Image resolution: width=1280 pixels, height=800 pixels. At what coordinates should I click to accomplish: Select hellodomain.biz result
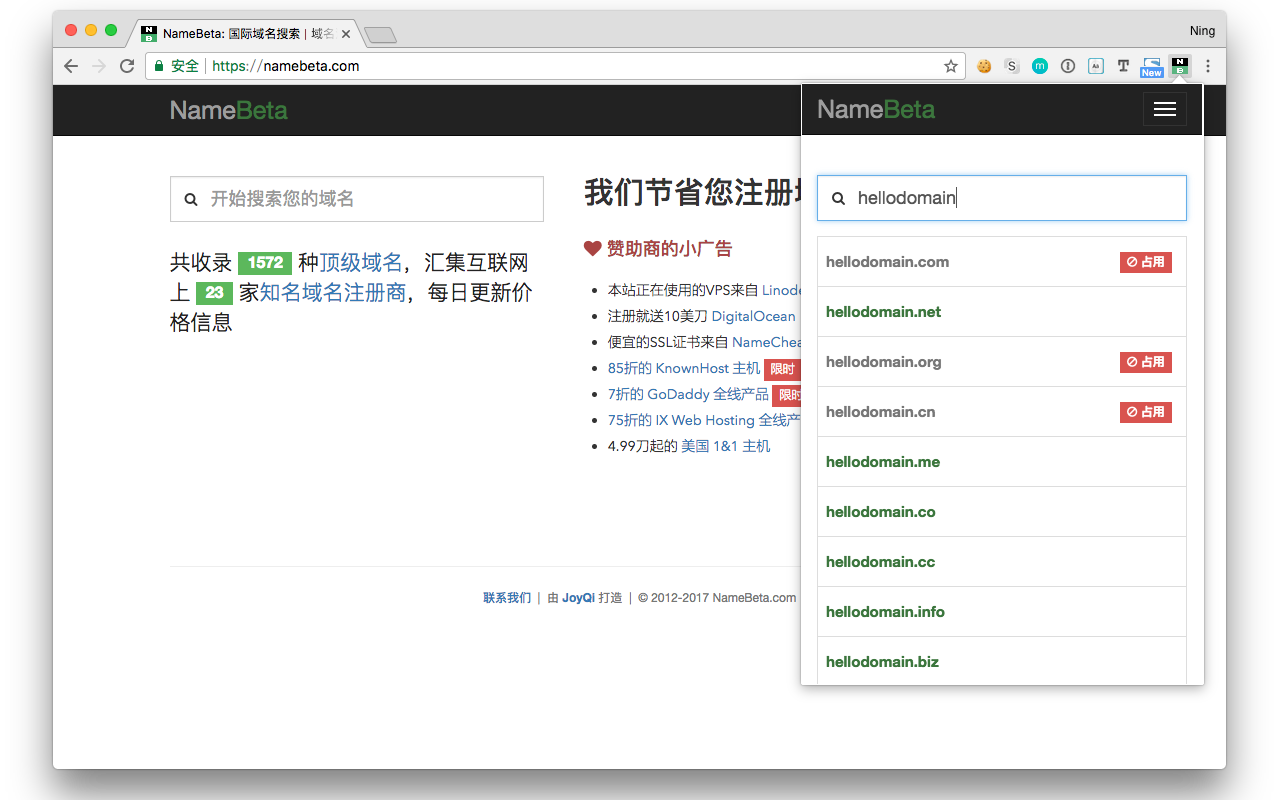point(1002,661)
